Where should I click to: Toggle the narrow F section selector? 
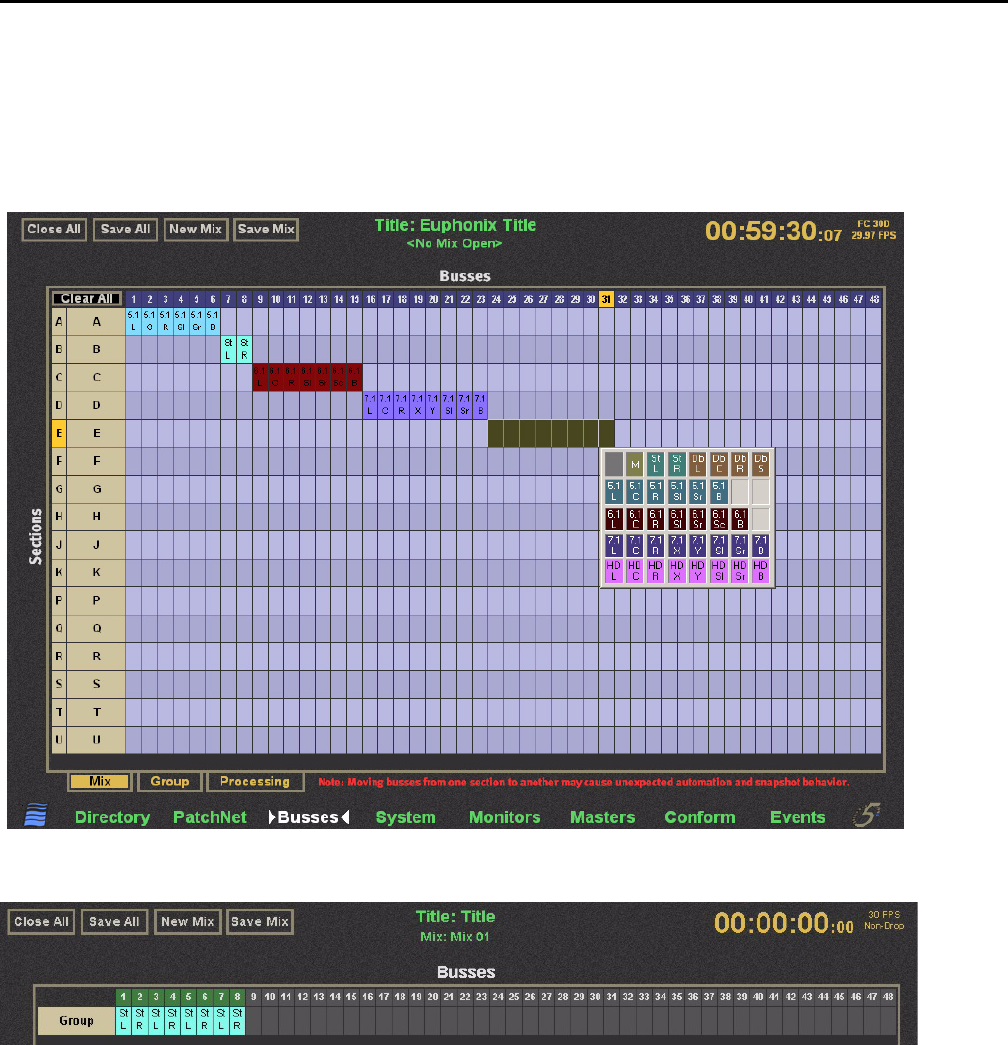click(x=59, y=461)
